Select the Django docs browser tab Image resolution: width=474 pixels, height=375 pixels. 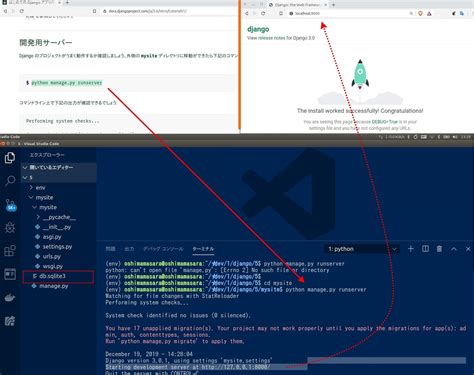[31, 3]
